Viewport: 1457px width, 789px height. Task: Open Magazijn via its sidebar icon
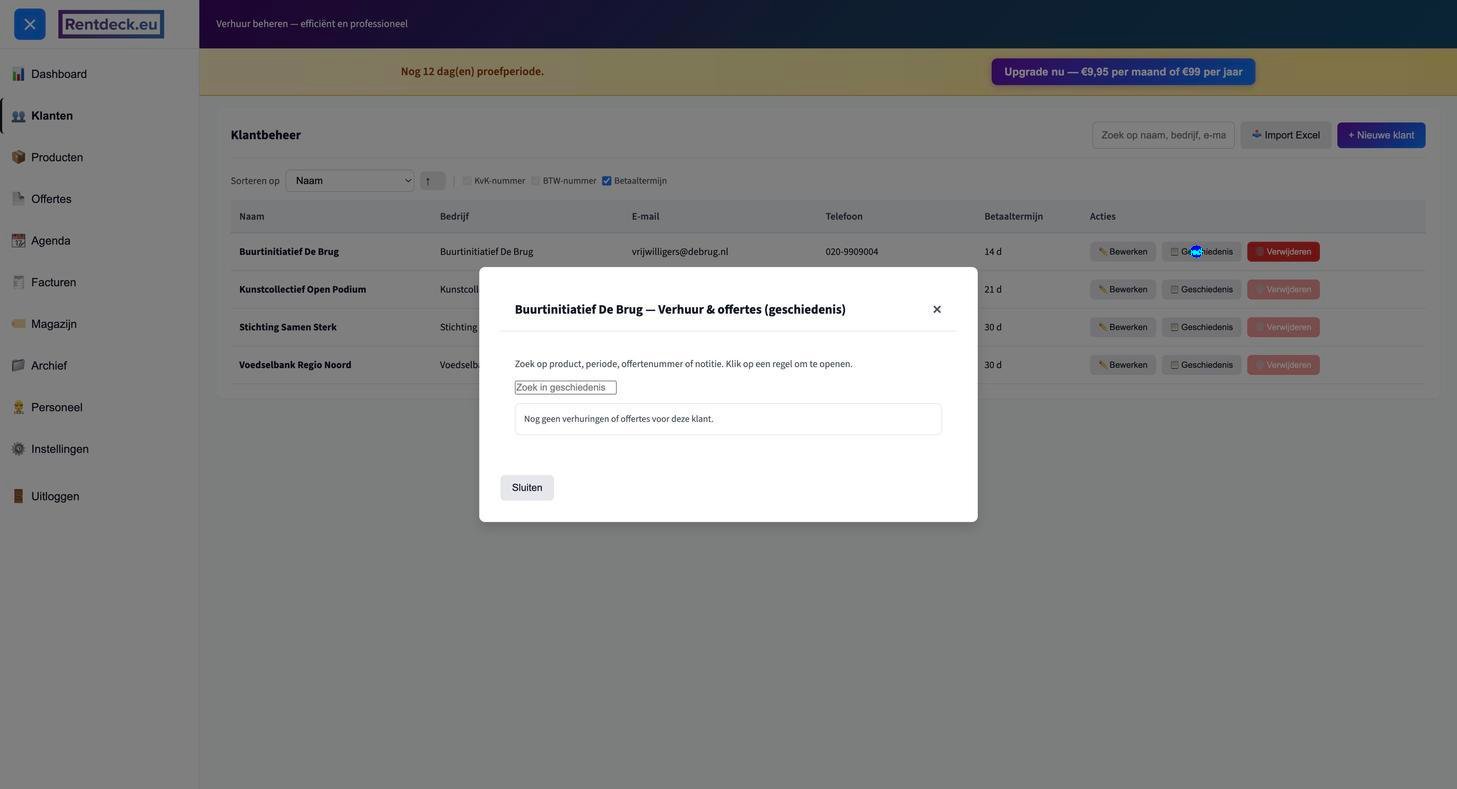tap(18, 324)
